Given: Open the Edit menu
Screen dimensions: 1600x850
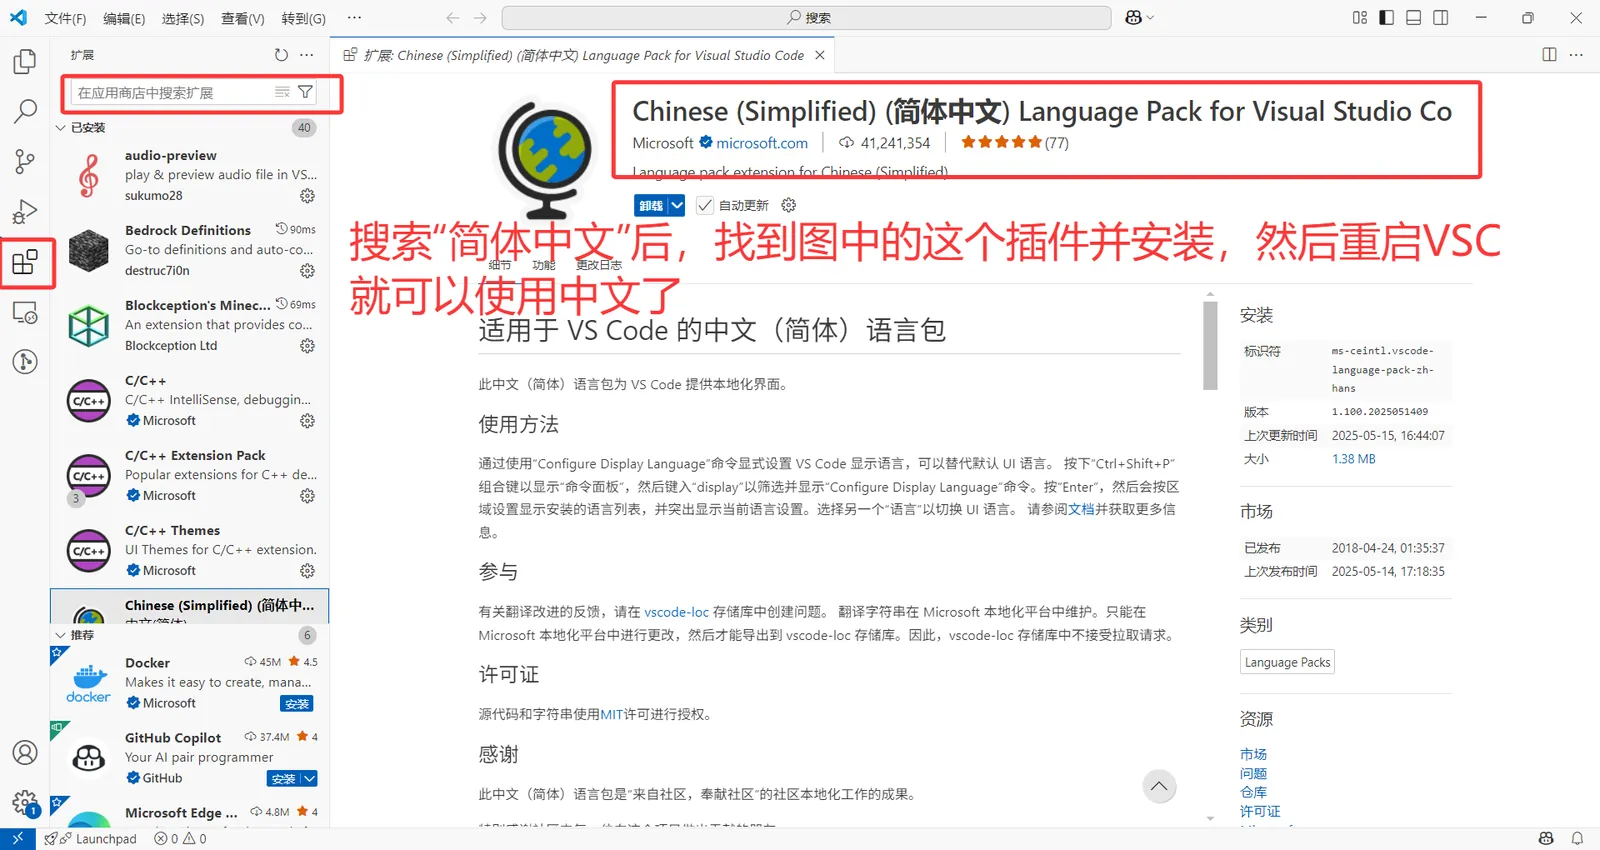Looking at the screenshot, I should tap(124, 18).
